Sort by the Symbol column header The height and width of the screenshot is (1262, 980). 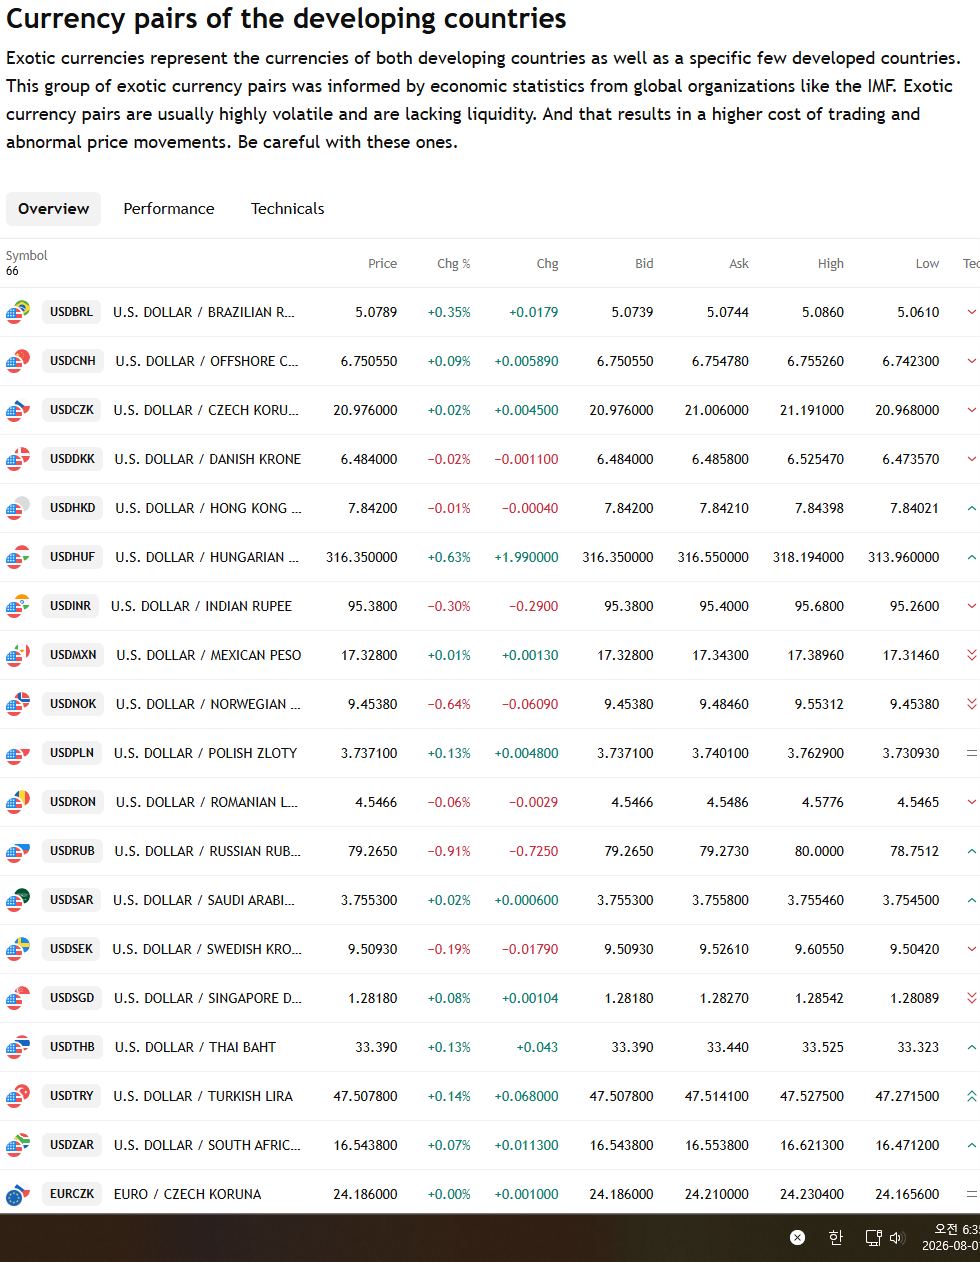click(26, 256)
